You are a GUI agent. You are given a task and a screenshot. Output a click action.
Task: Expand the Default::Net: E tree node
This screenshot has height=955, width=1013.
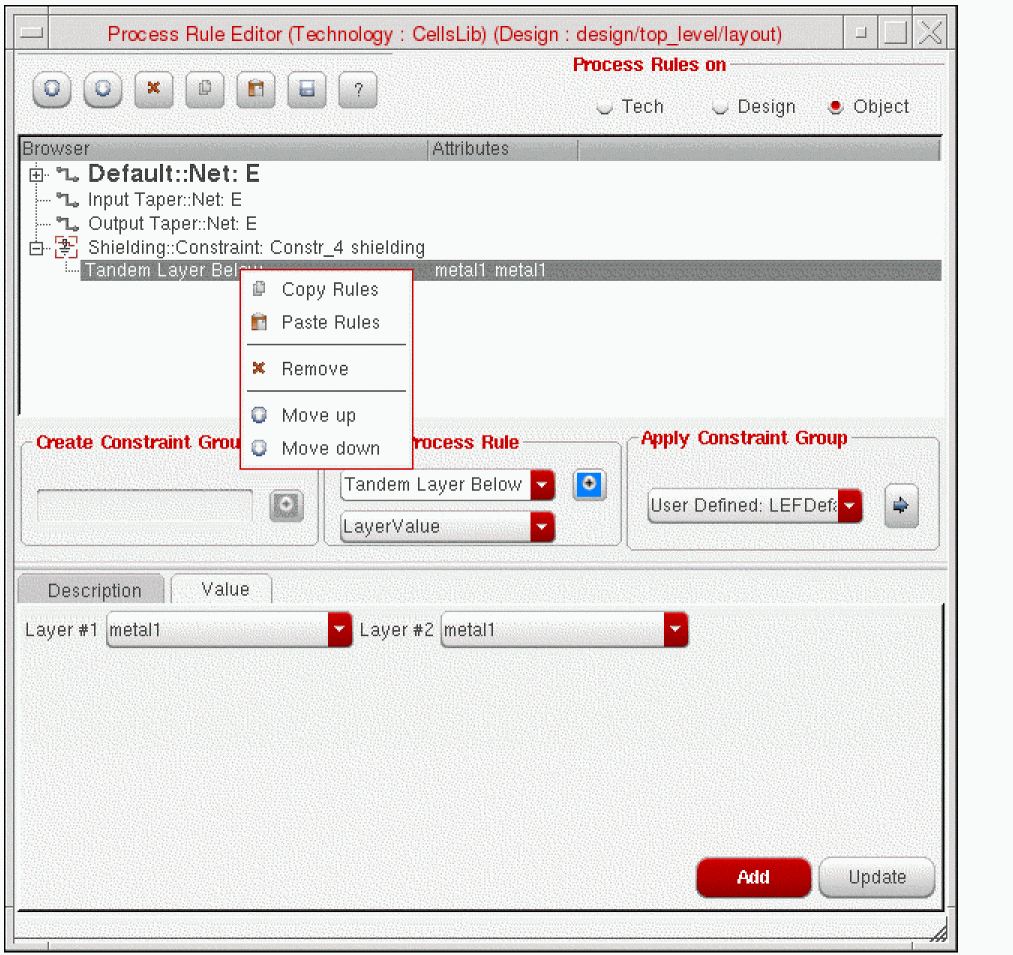pos(37,175)
